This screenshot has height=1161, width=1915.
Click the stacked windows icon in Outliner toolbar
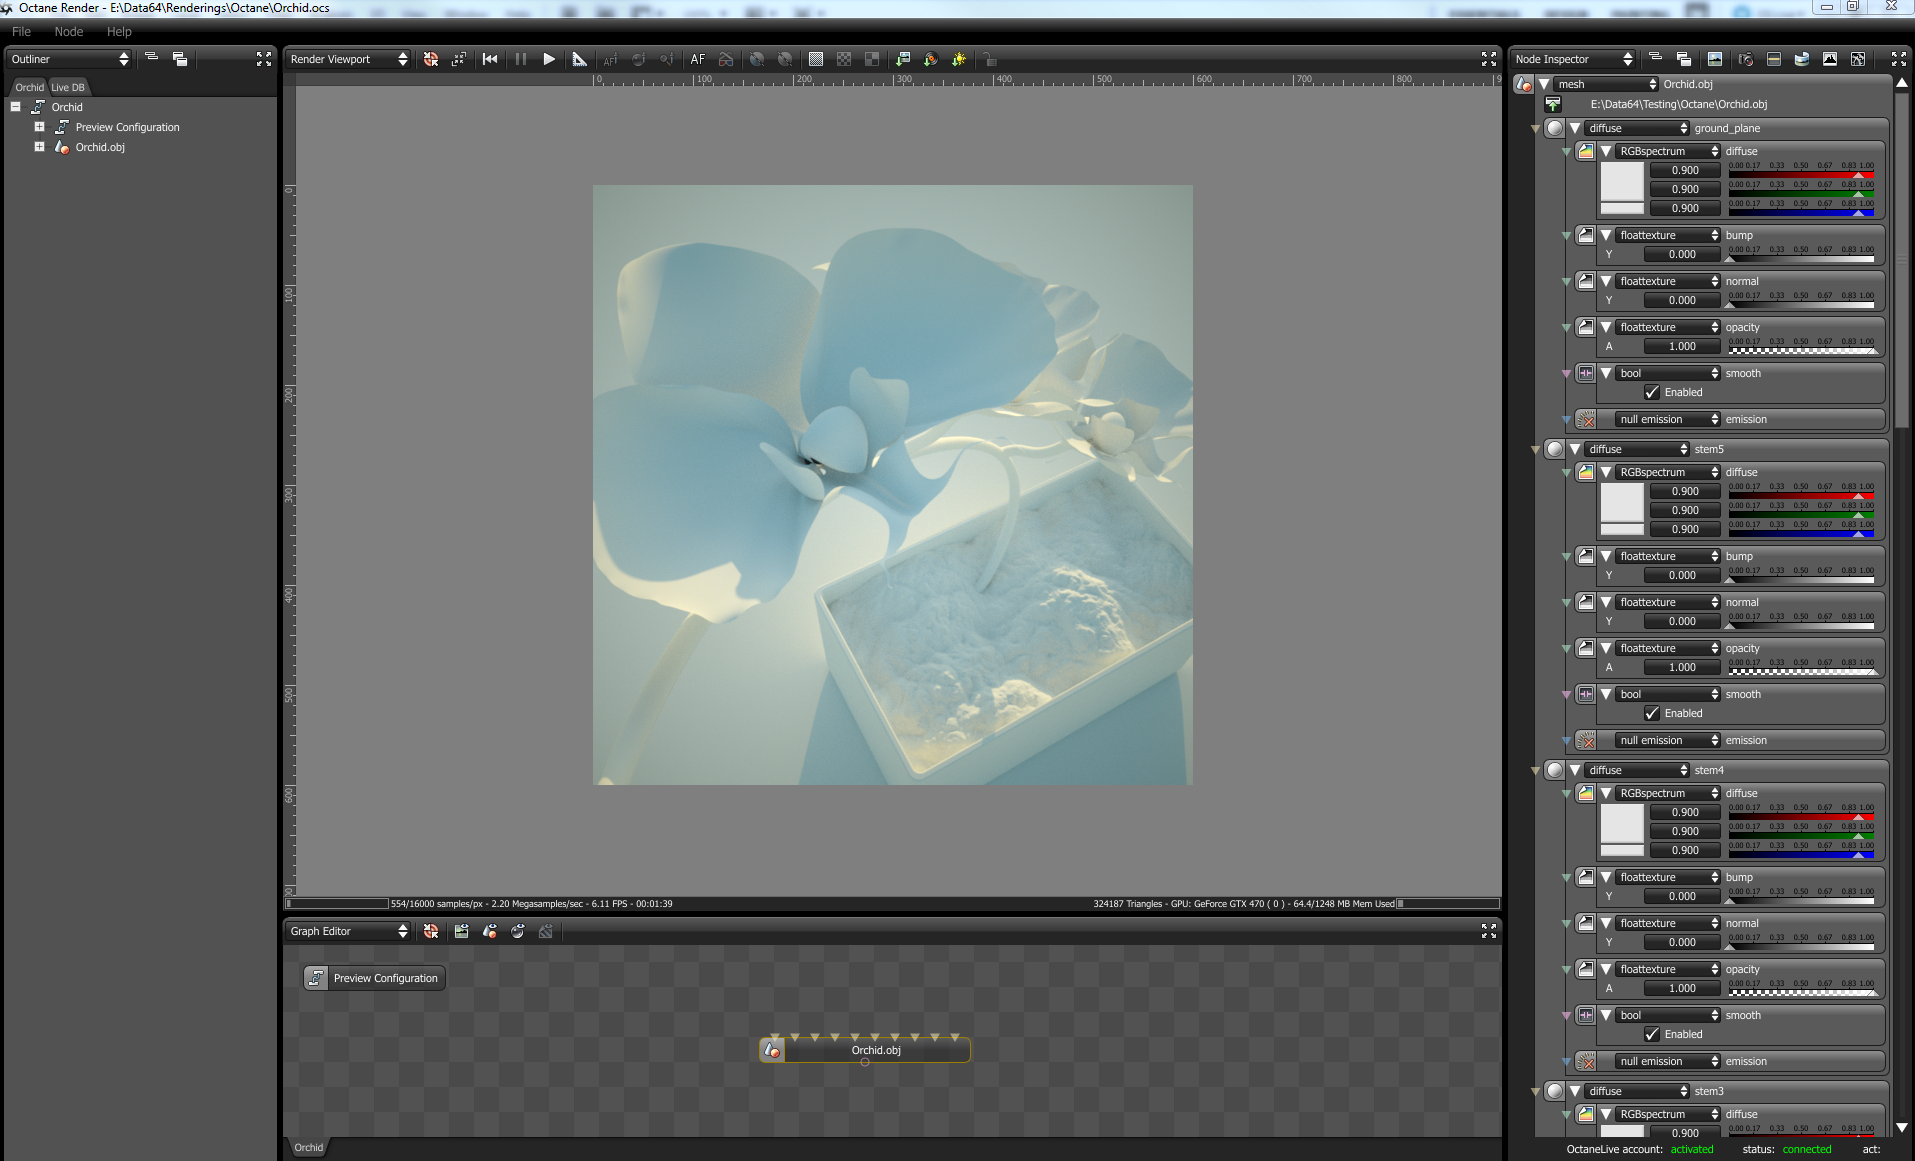click(x=180, y=59)
